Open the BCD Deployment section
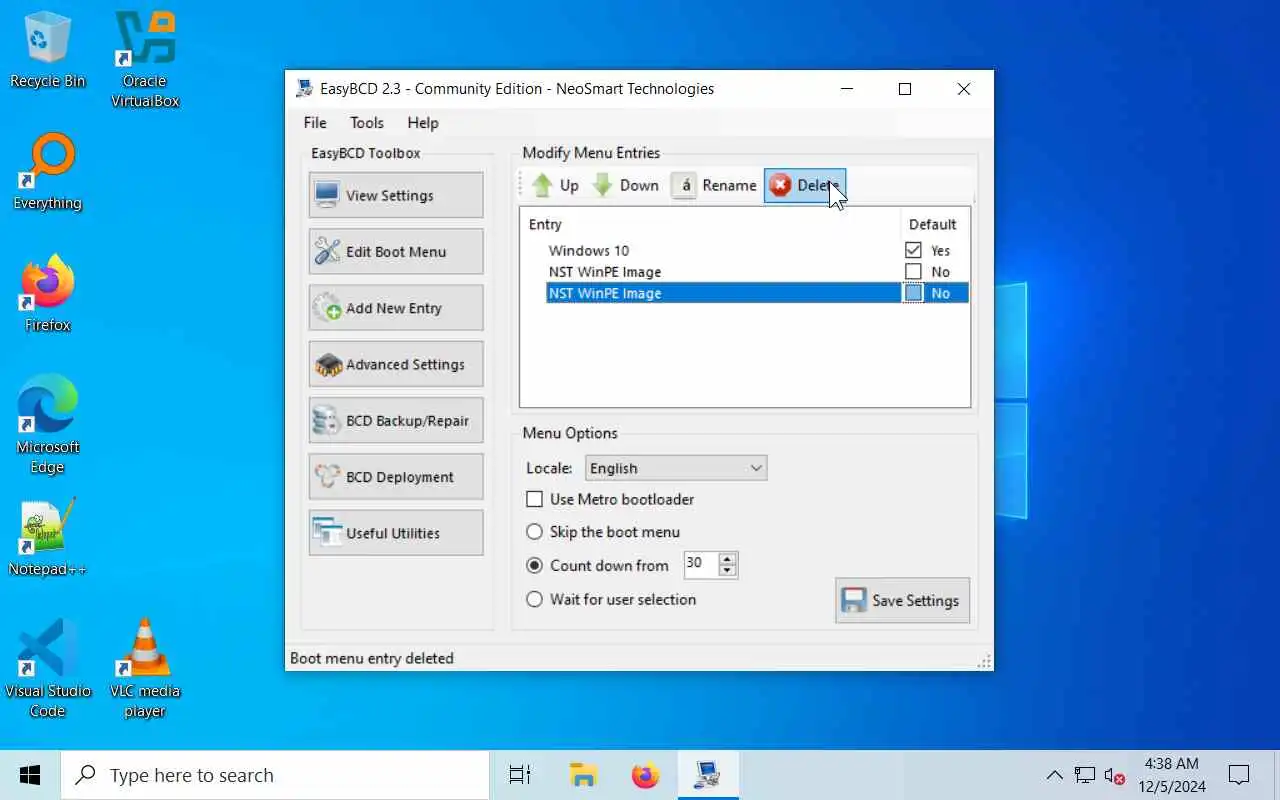 [x=396, y=477]
